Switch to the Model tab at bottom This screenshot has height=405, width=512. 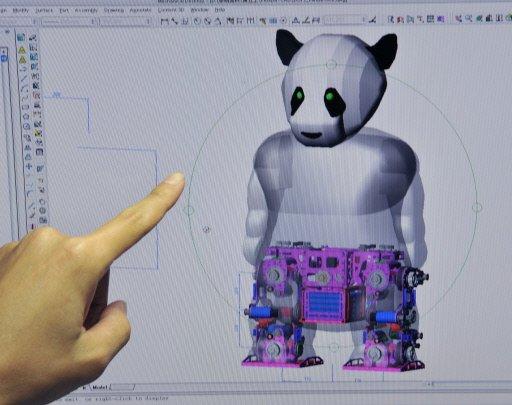coord(100,387)
